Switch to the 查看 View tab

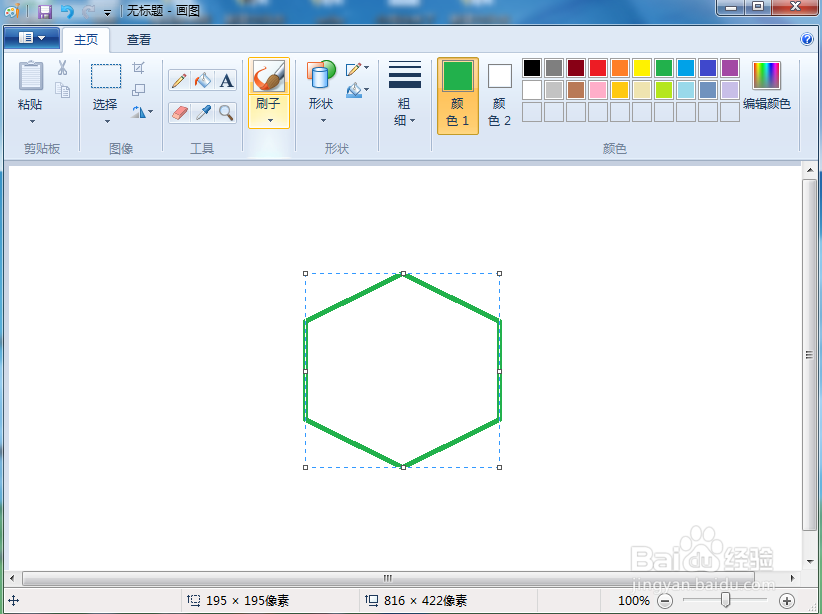point(138,40)
